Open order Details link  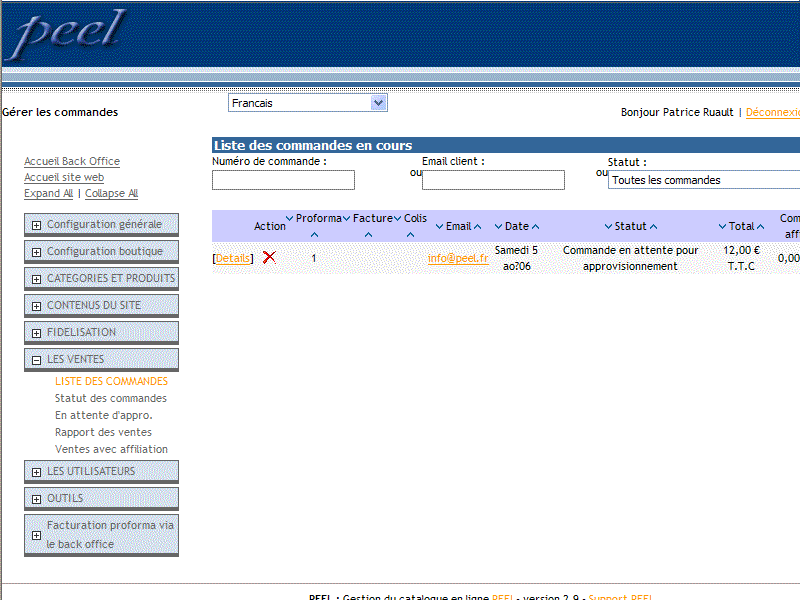233,258
